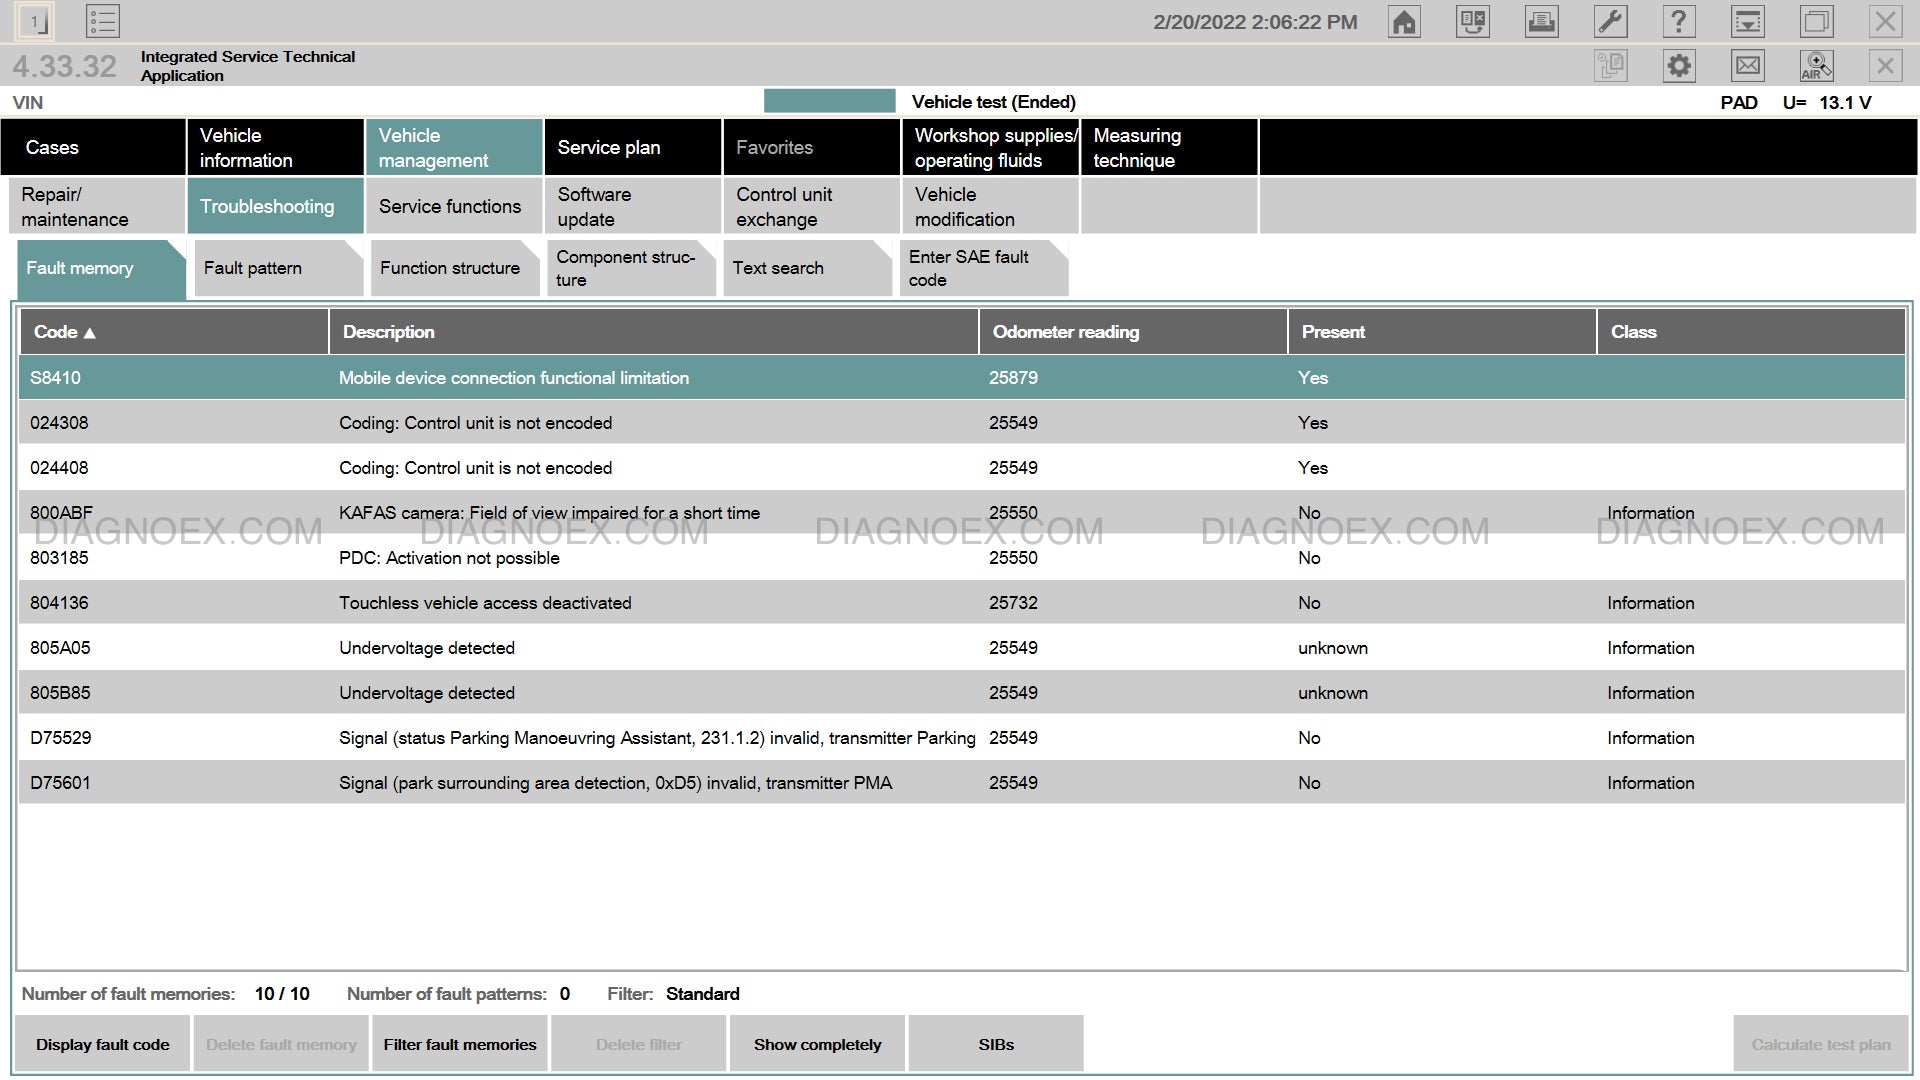Screen dimensions: 1920x1080
Task: Click Filter fault memories button
Action: [460, 1044]
